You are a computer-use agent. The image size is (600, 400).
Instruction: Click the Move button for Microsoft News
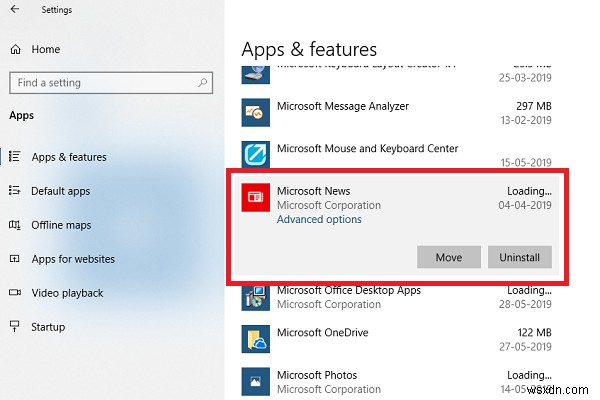(x=449, y=257)
